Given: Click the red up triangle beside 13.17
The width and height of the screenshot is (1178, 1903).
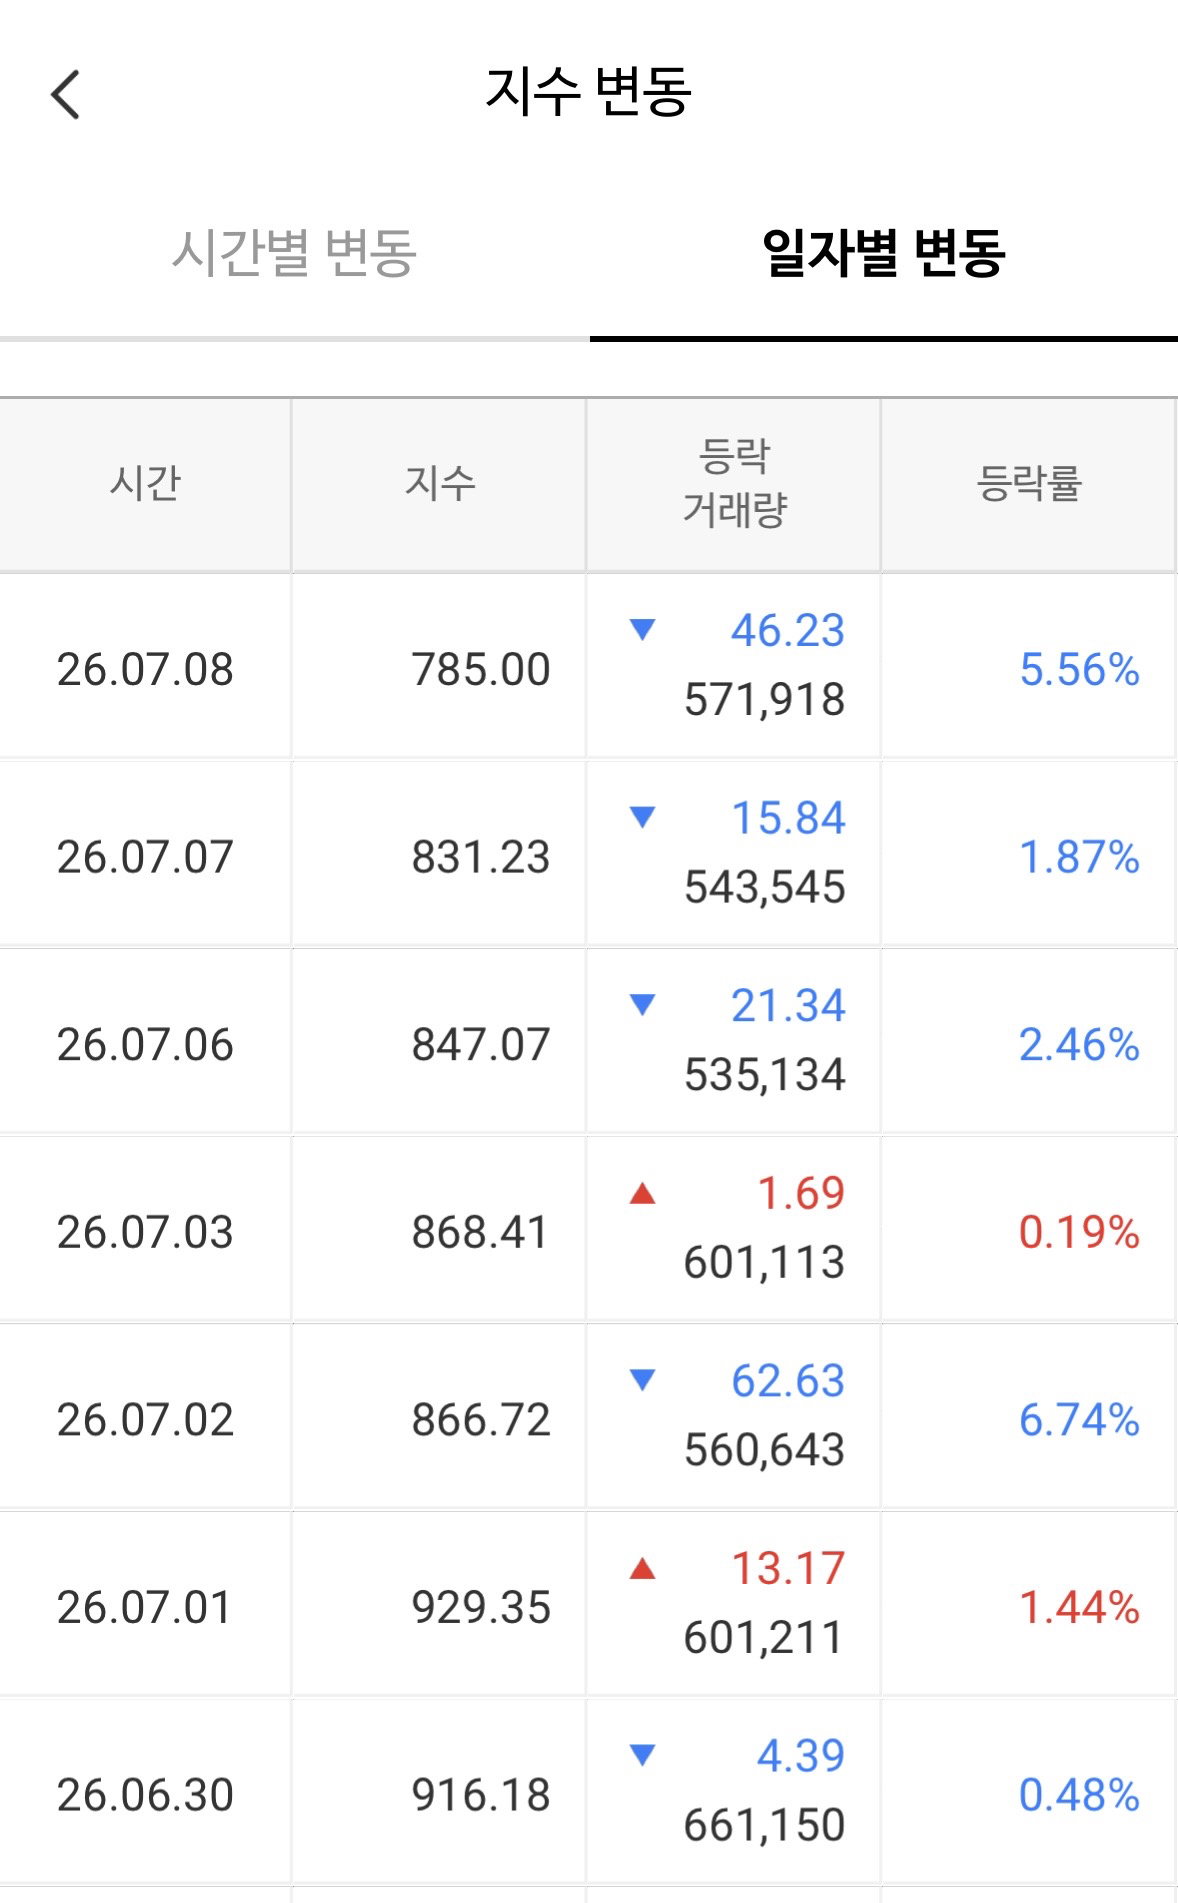Looking at the screenshot, I should [x=642, y=1568].
